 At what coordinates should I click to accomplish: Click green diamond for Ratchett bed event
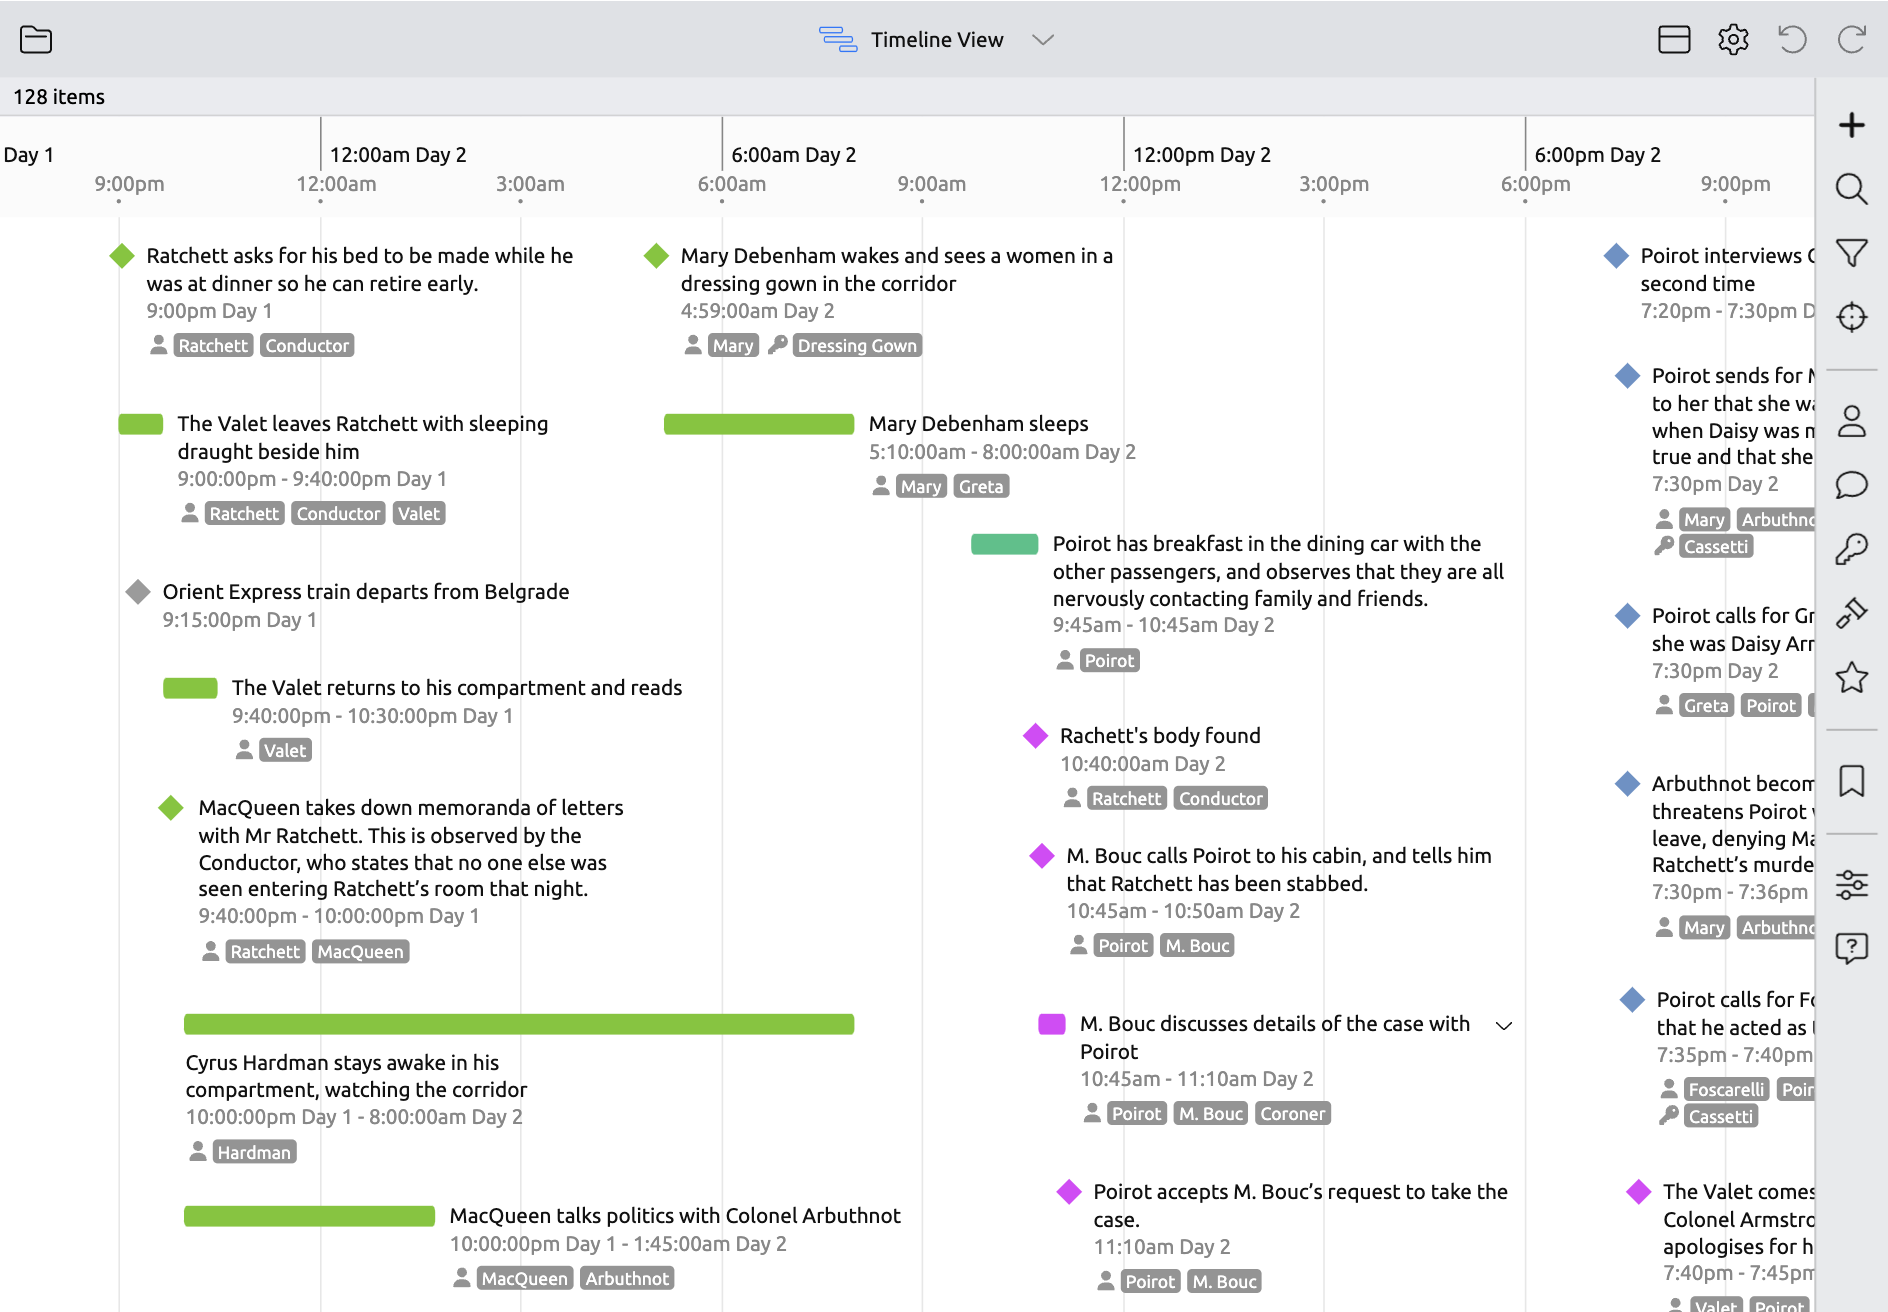pos(122,256)
